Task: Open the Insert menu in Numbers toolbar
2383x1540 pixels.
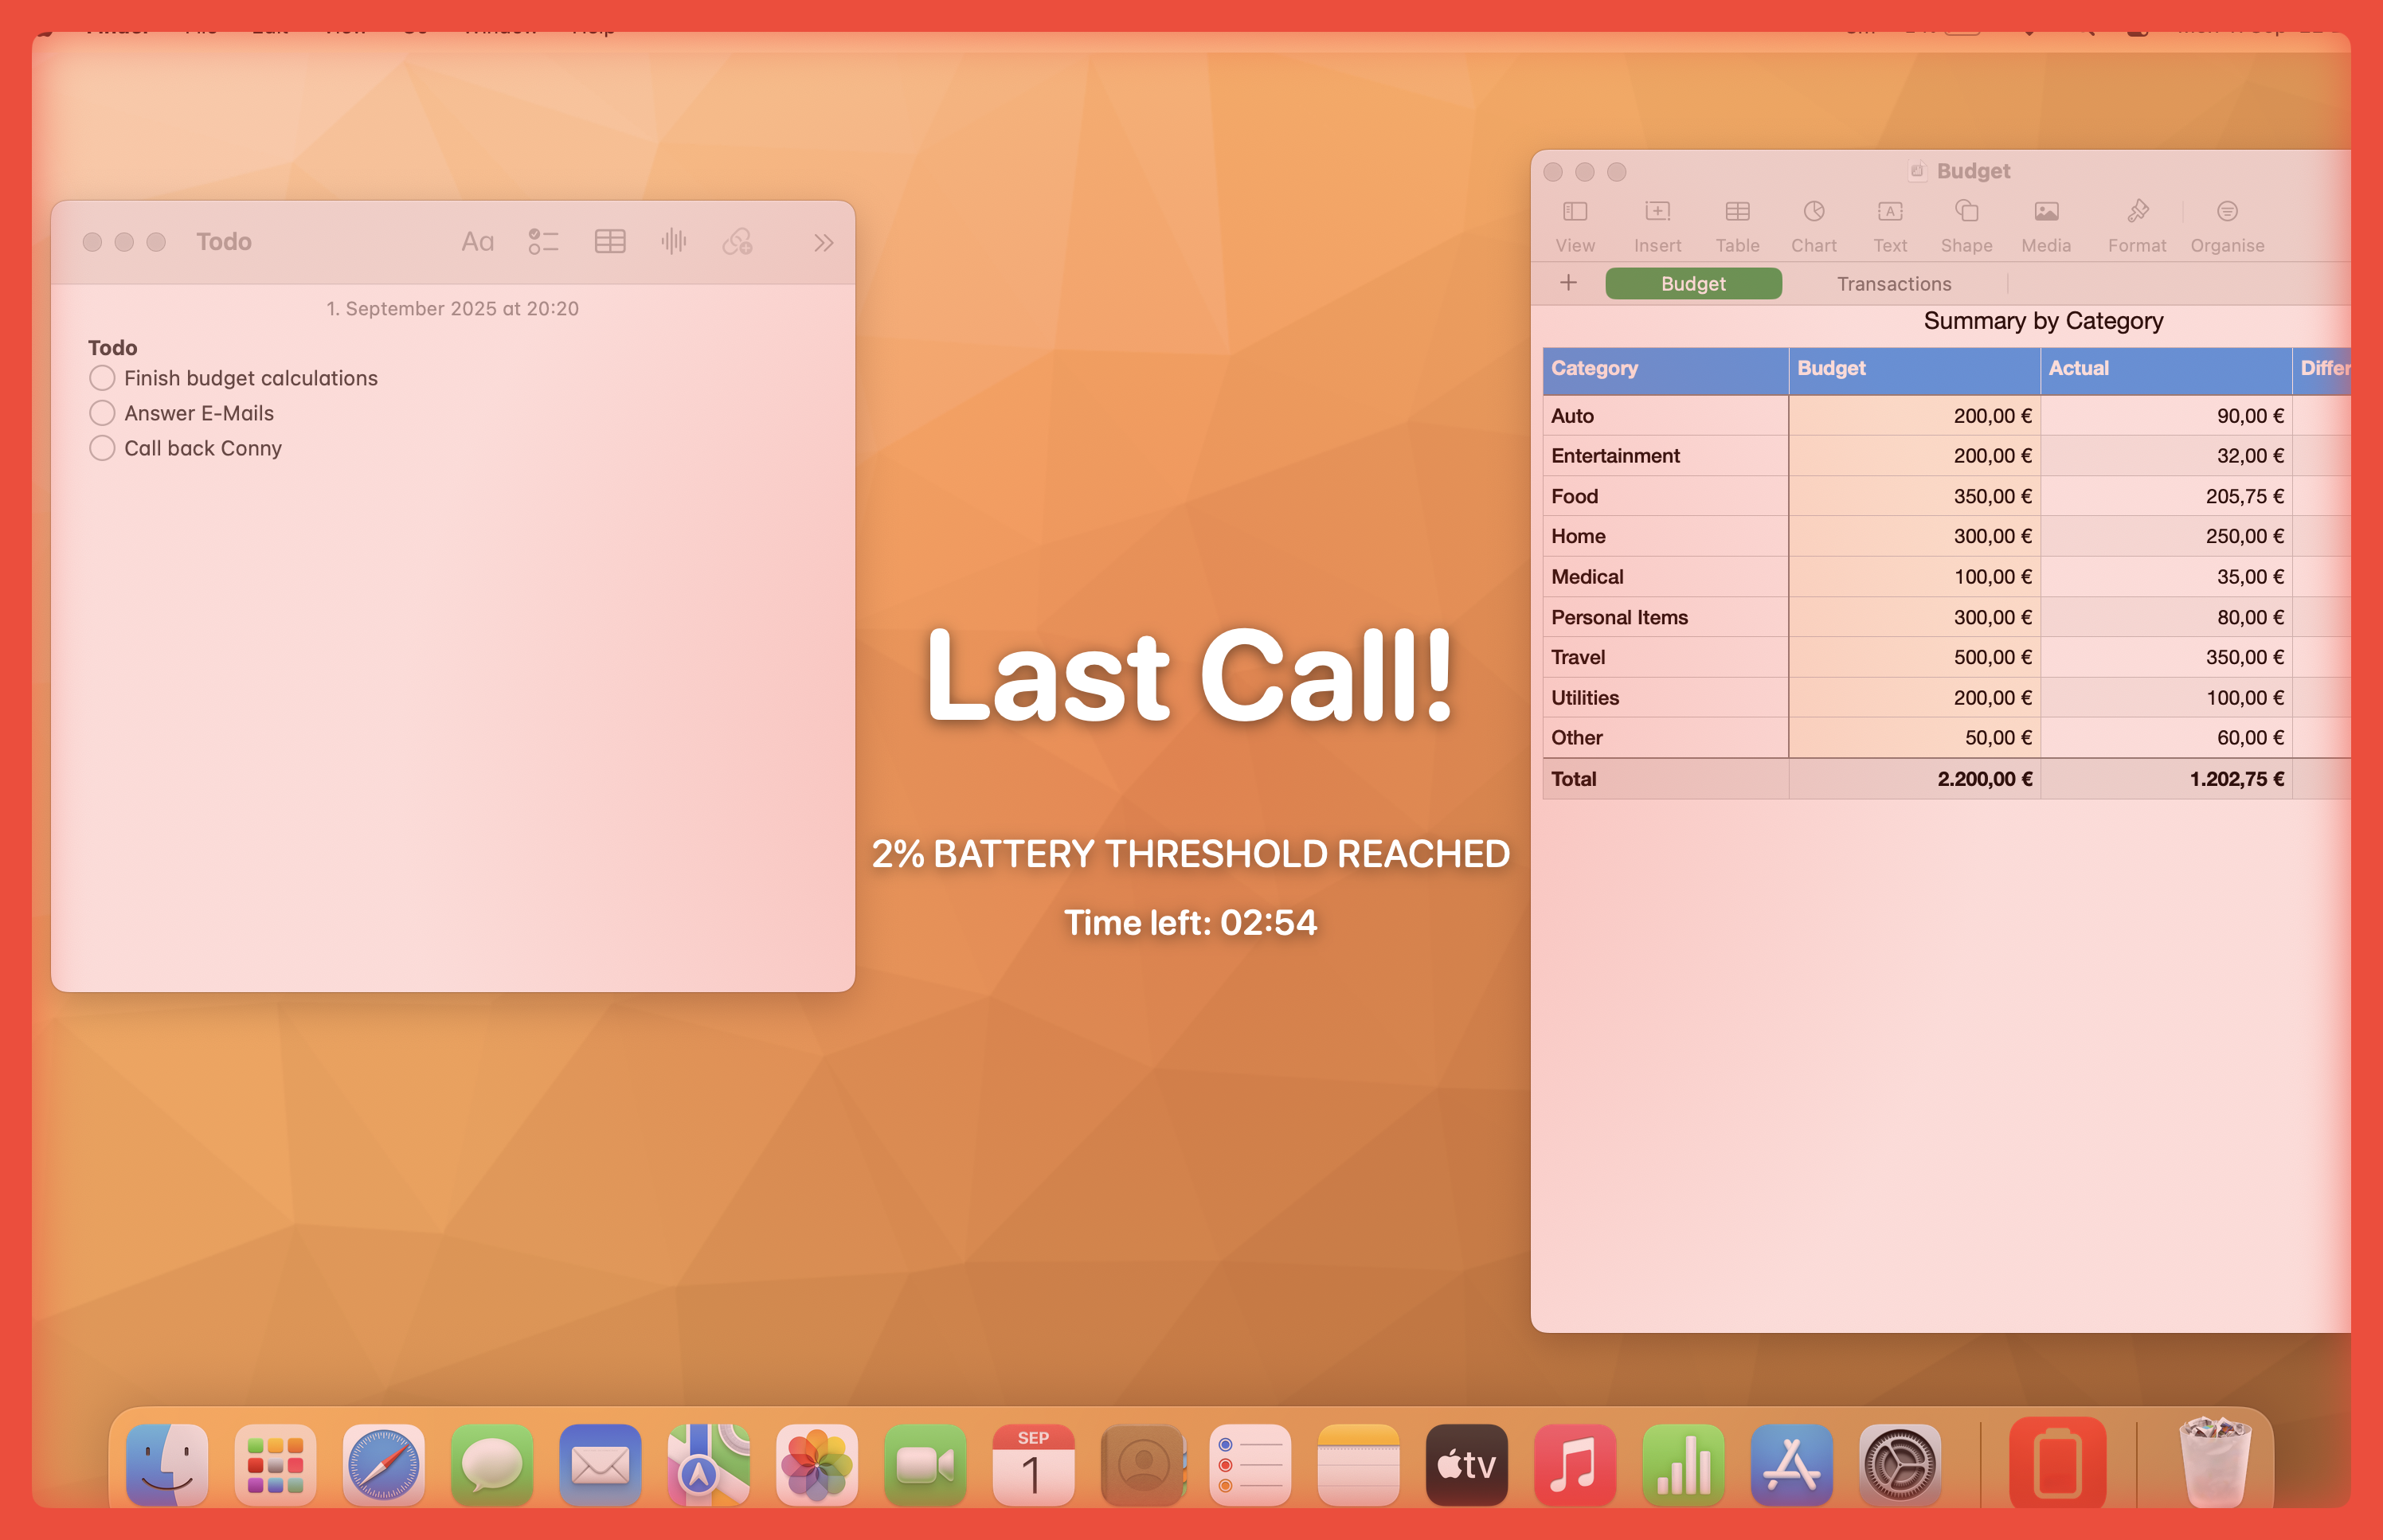Action: click(1657, 222)
